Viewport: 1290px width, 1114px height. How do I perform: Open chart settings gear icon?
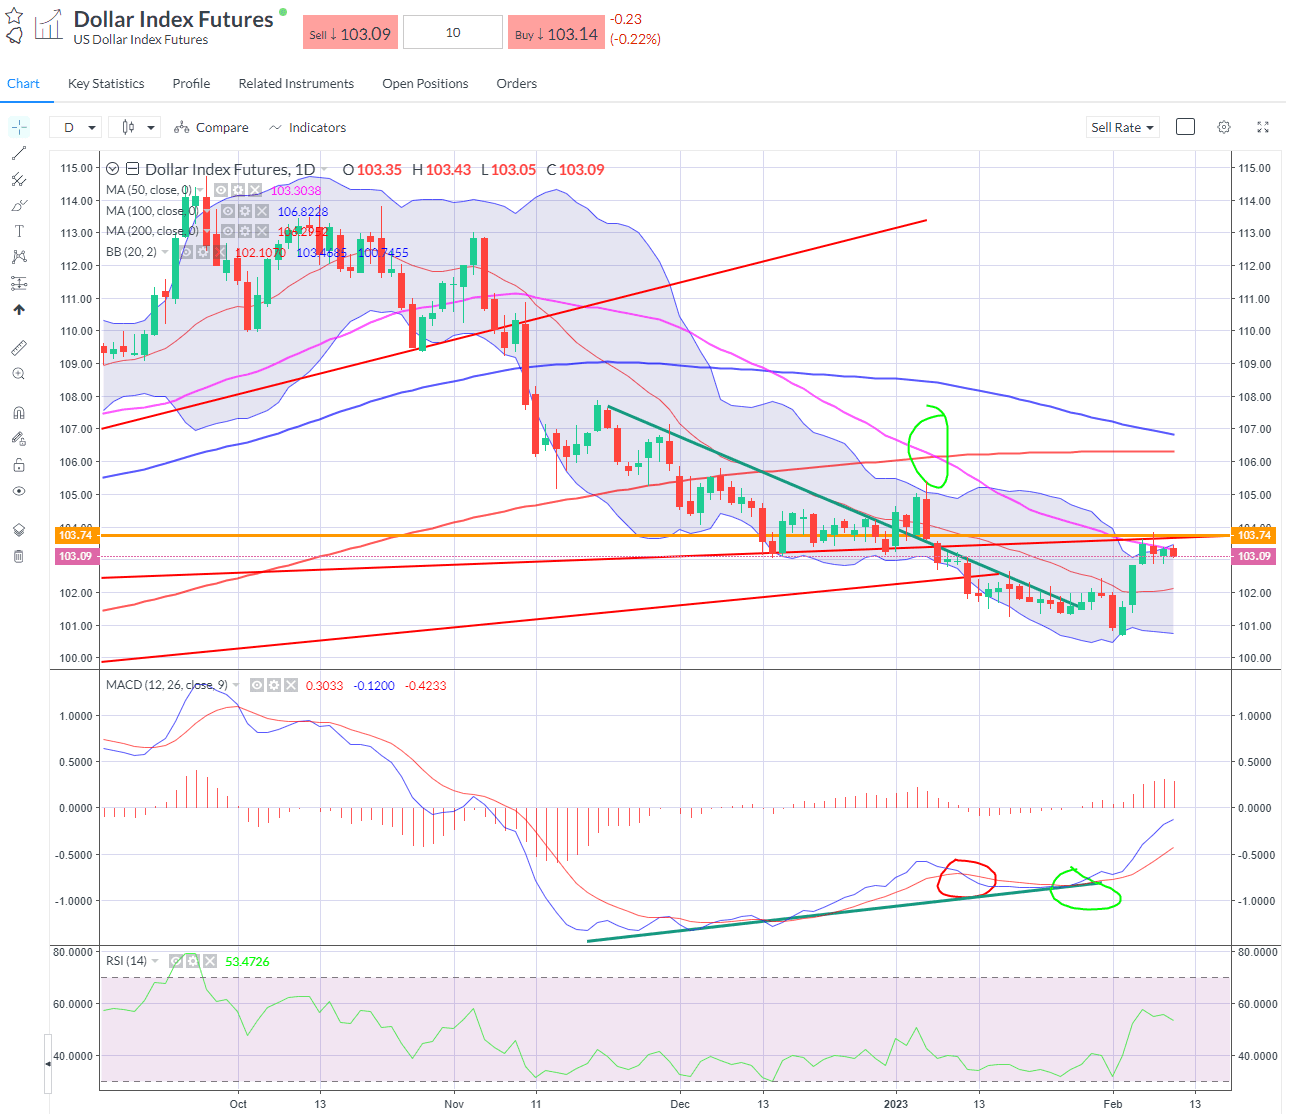[x=1224, y=127]
